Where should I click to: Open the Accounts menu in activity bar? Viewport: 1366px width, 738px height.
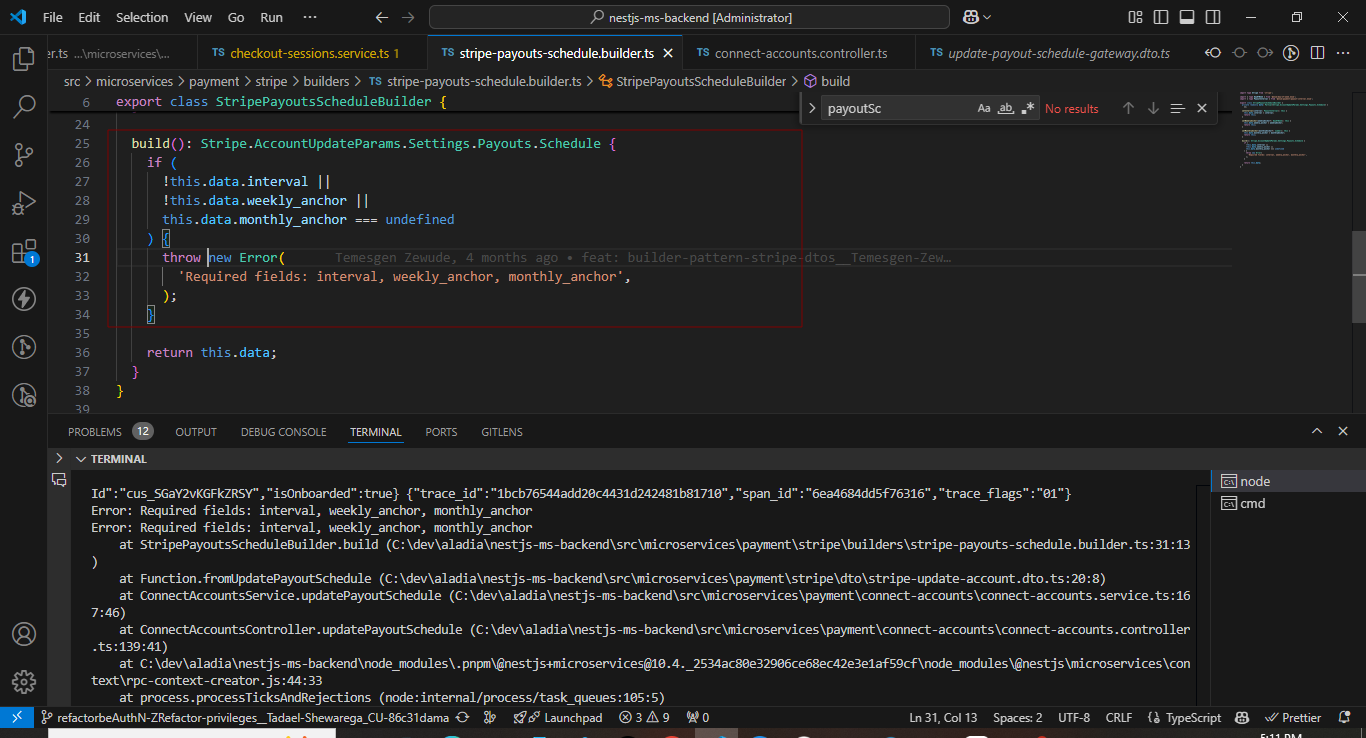(23, 634)
